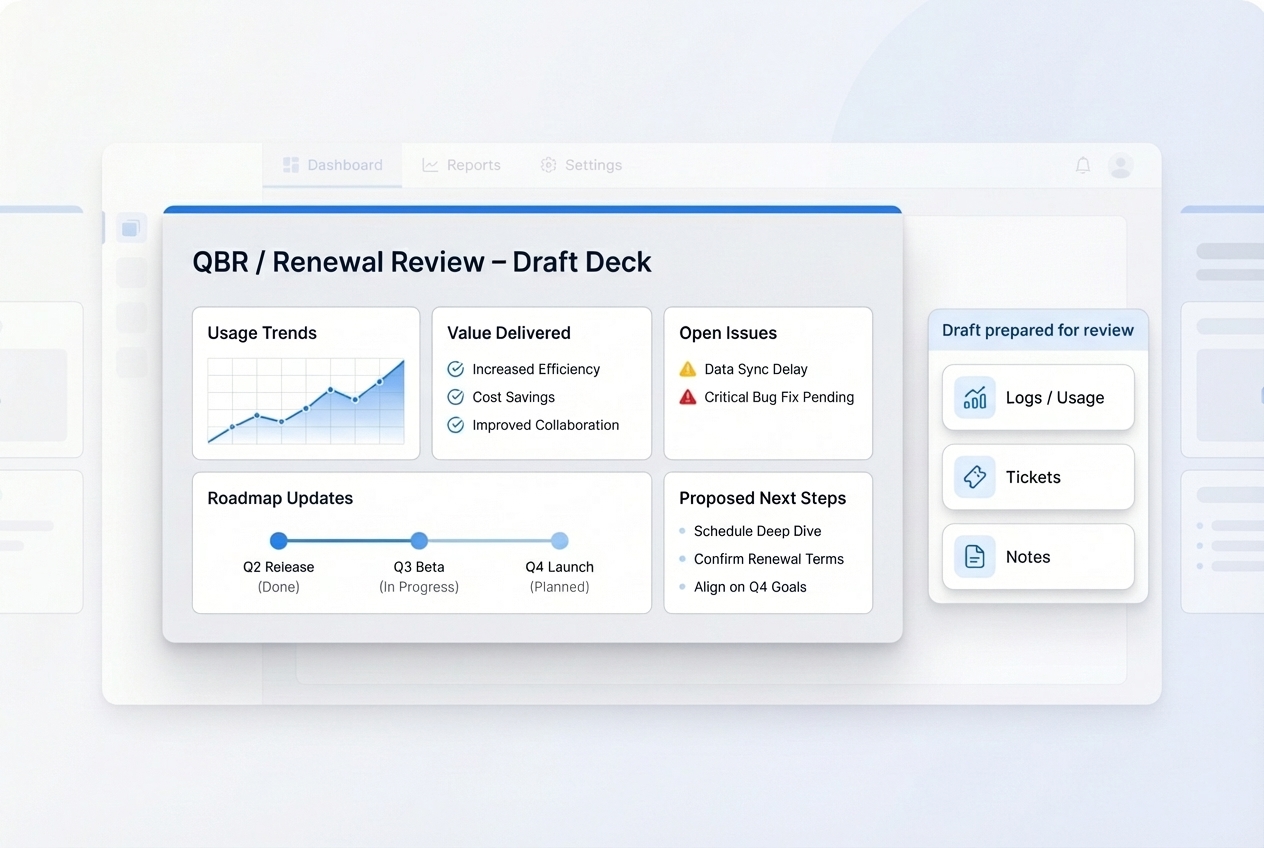Image resolution: width=1264 pixels, height=848 pixels.
Task: Open the Settings tab
Action: point(581,165)
